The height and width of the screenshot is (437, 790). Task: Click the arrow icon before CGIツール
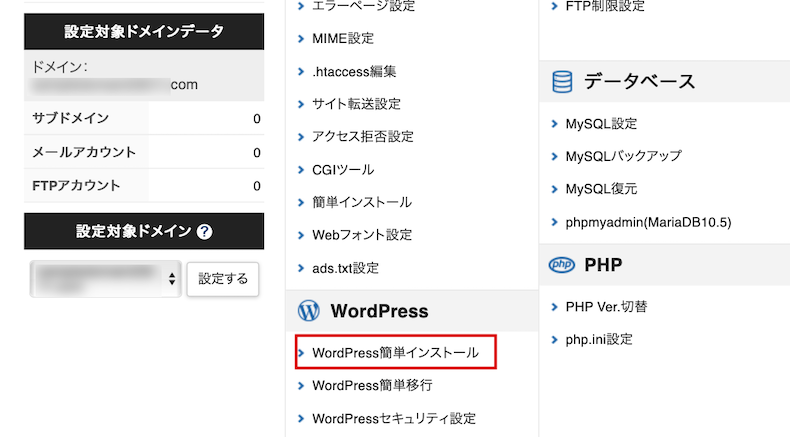pyautogui.click(x=301, y=170)
